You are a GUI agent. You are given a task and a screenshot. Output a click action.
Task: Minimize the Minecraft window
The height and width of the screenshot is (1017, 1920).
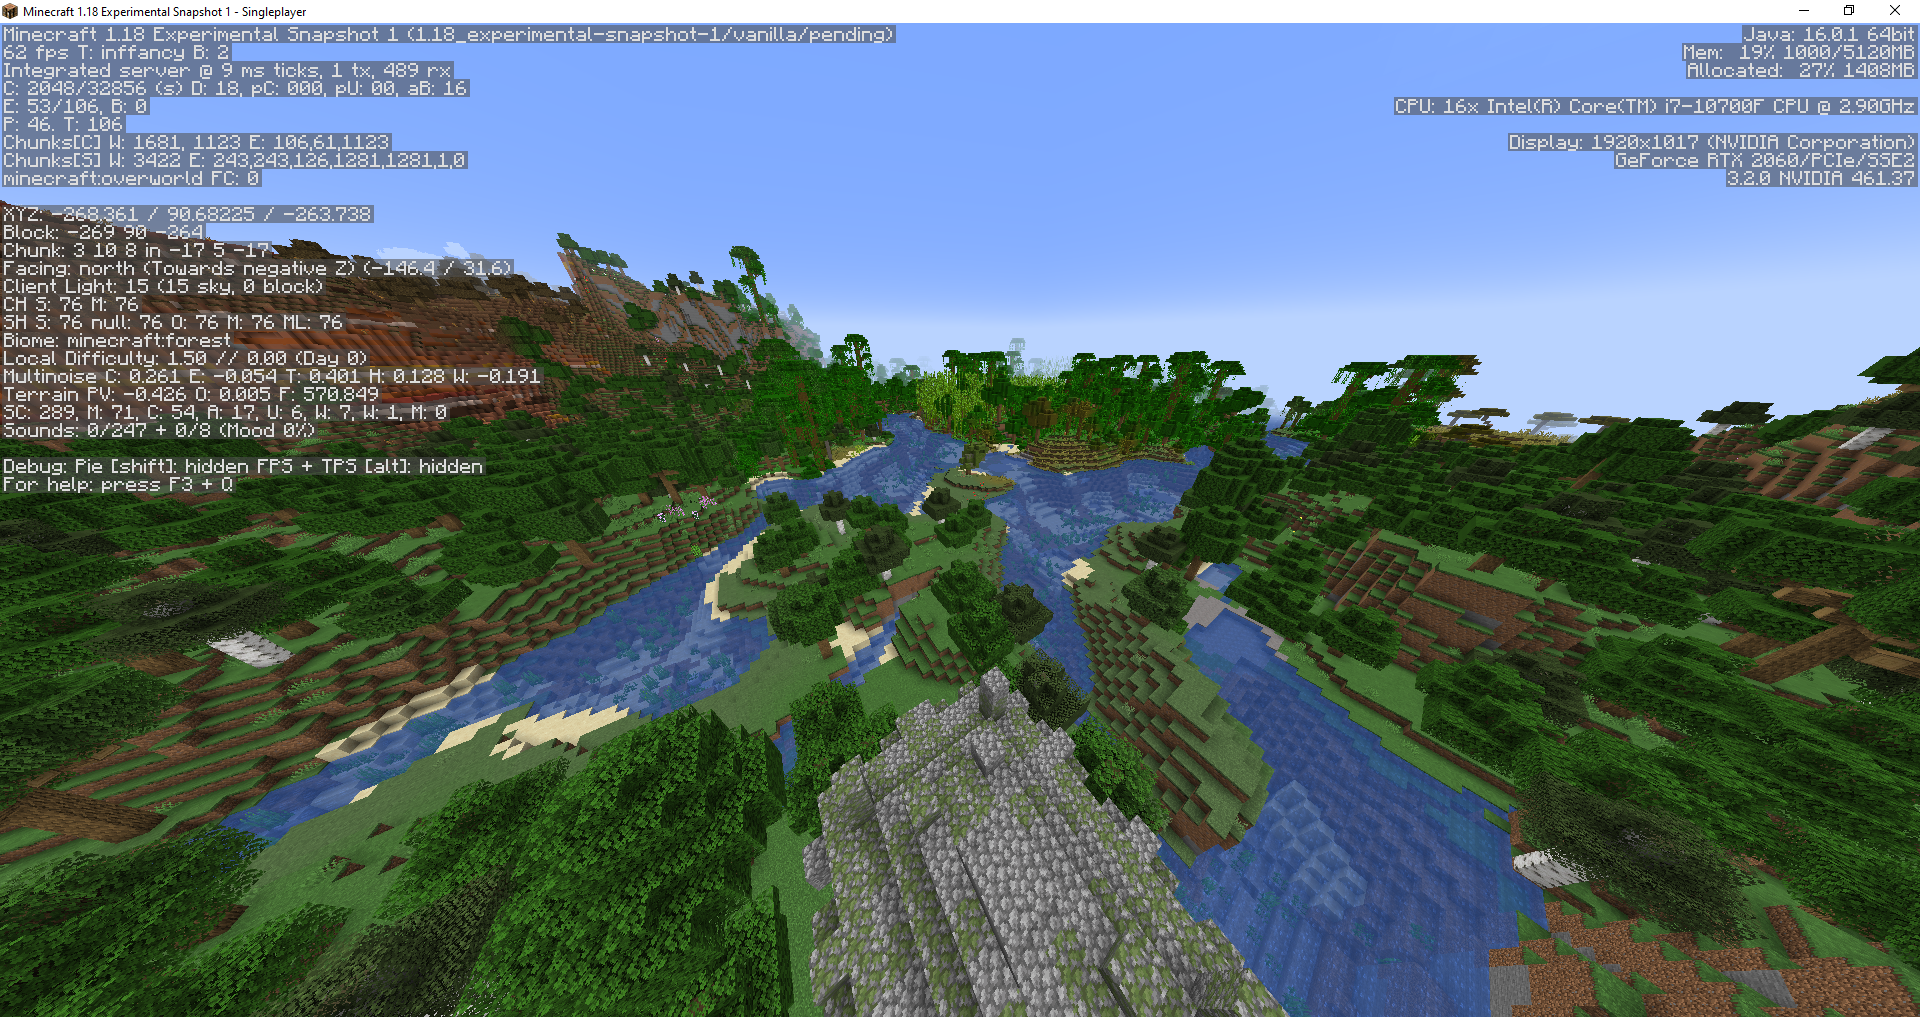click(1804, 11)
